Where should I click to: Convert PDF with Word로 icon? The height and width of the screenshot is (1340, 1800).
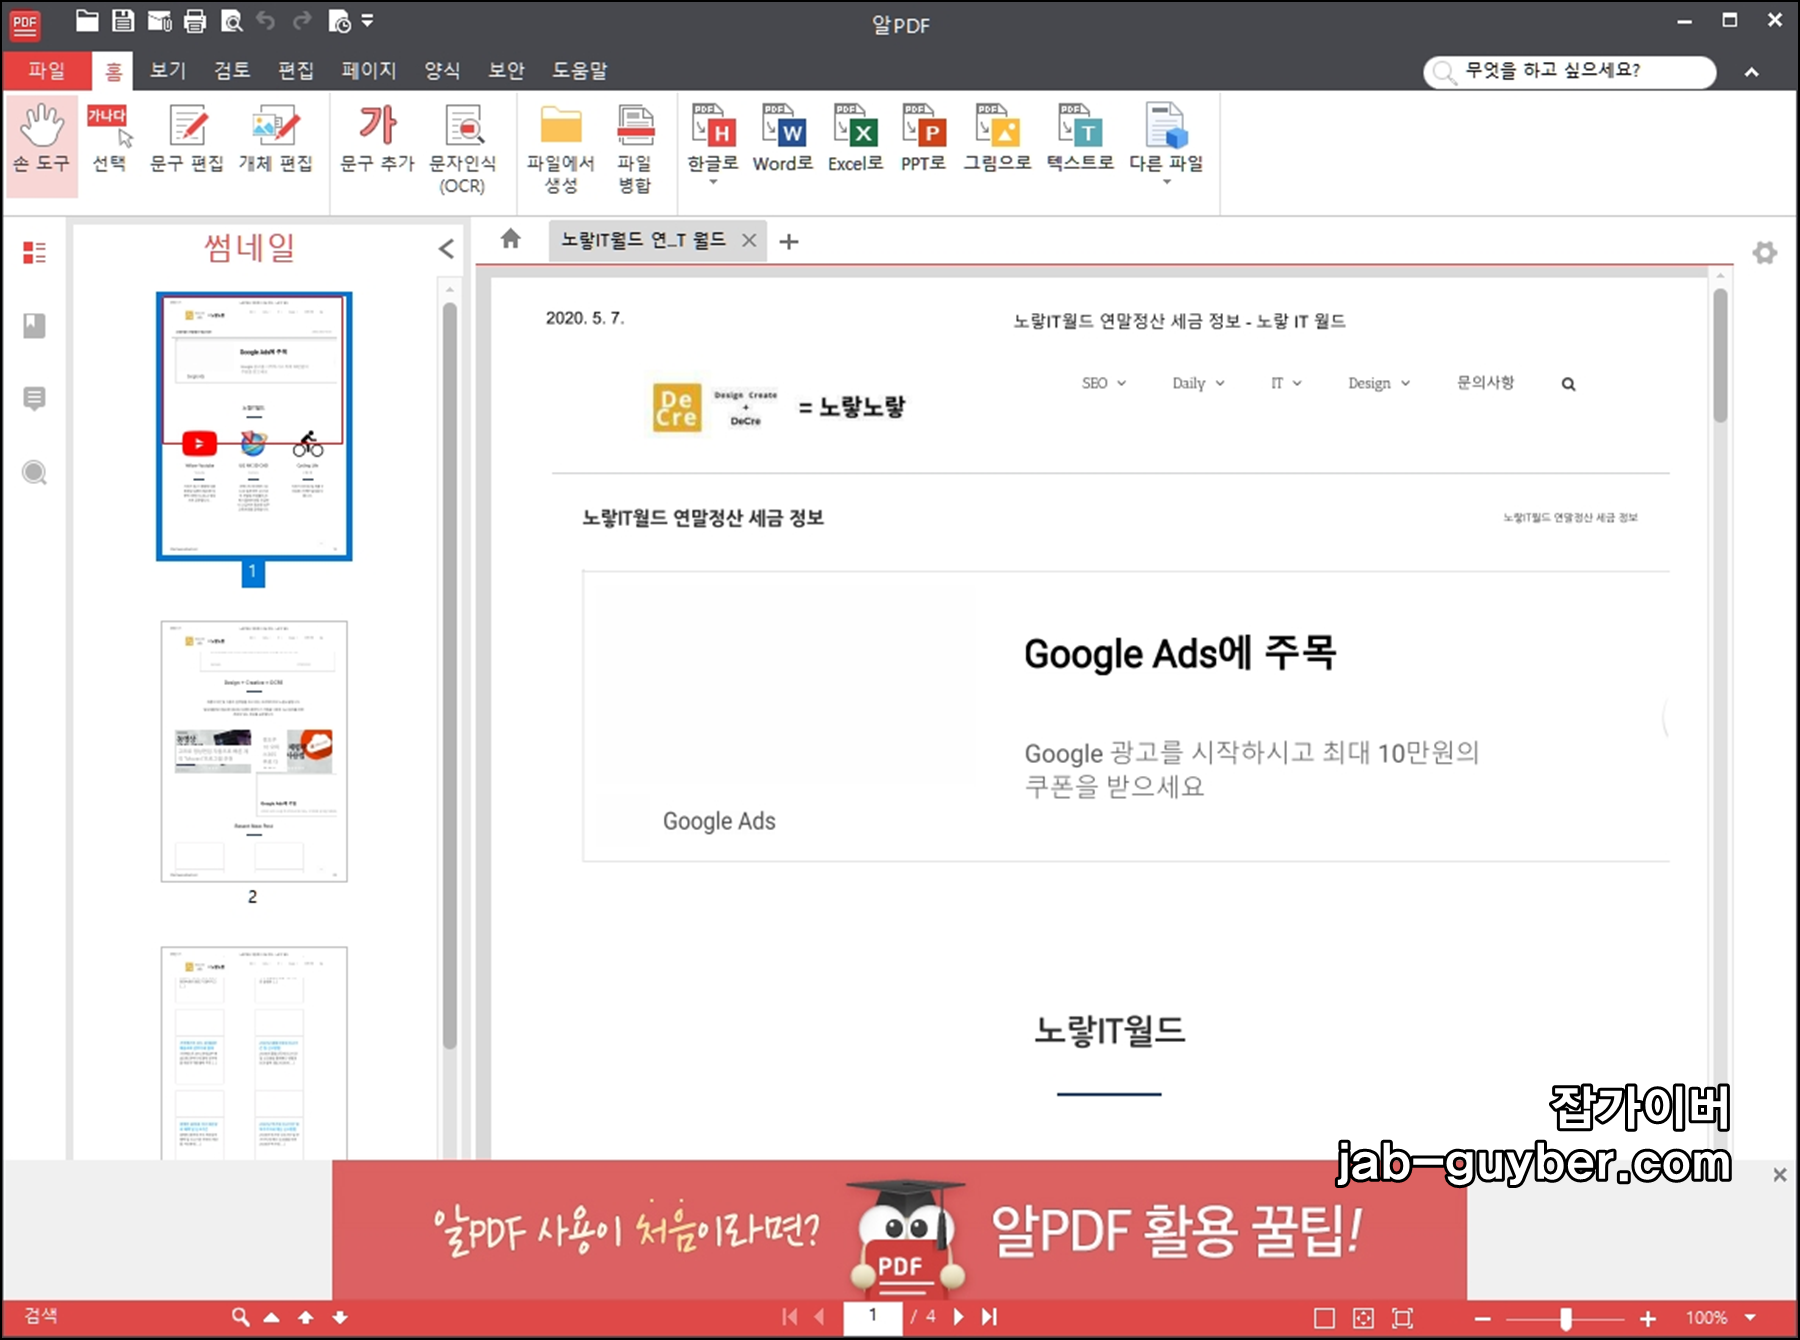(x=783, y=140)
